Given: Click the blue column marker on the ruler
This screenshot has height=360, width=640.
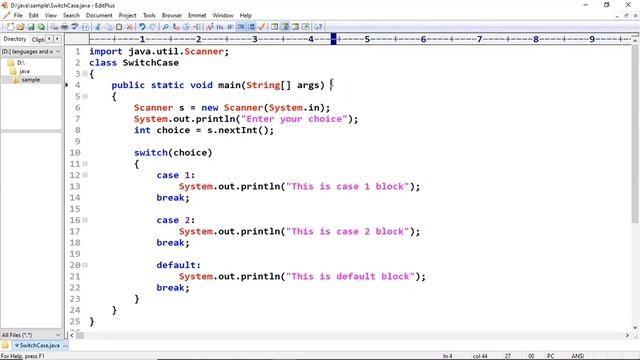Looking at the screenshot, I should click(x=333, y=39).
